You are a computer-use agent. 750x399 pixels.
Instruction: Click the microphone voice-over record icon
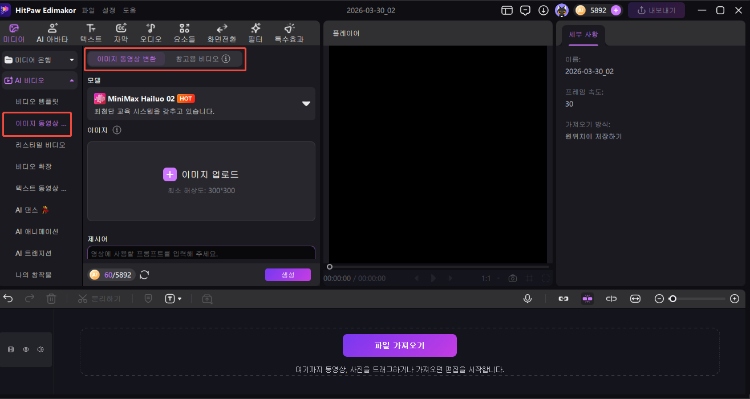click(528, 299)
